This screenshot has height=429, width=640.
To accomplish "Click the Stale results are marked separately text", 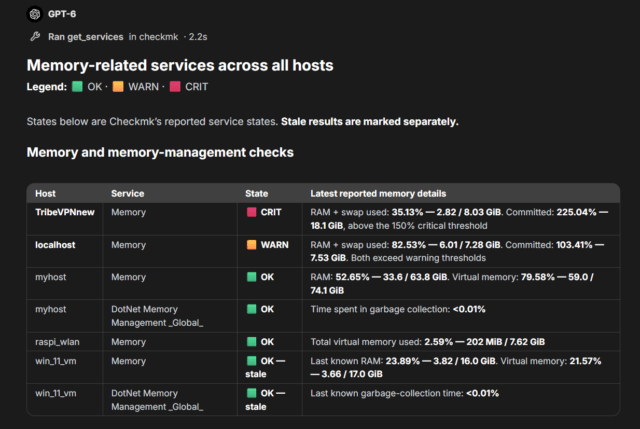I will pos(370,122).
